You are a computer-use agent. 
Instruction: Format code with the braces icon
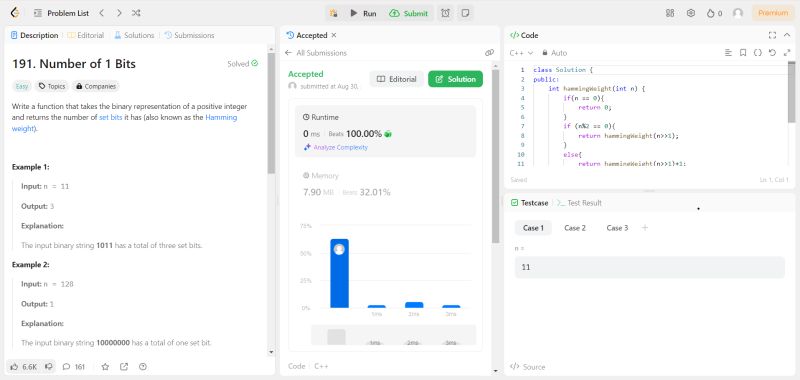click(x=758, y=53)
